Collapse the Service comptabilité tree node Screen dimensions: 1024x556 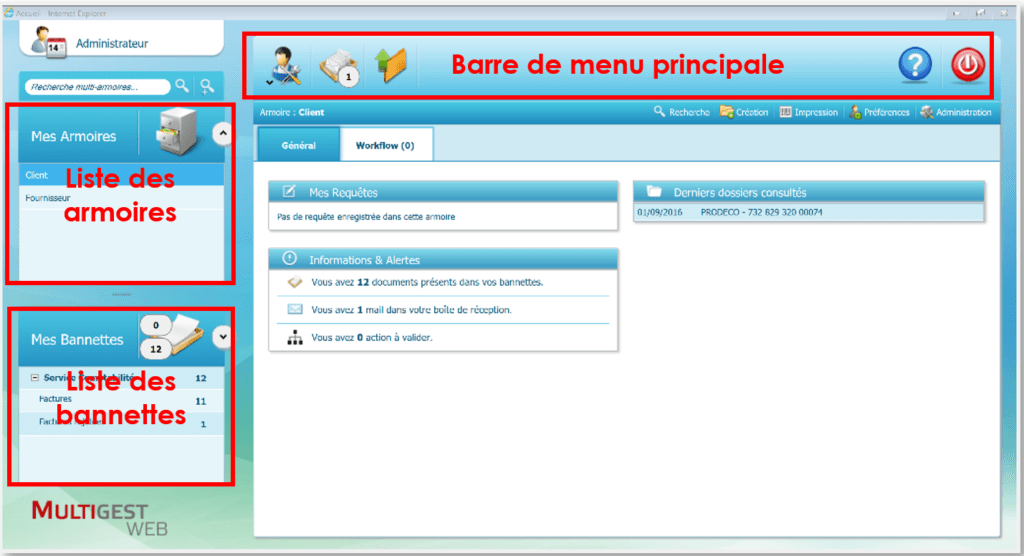click(x=35, y=378)
